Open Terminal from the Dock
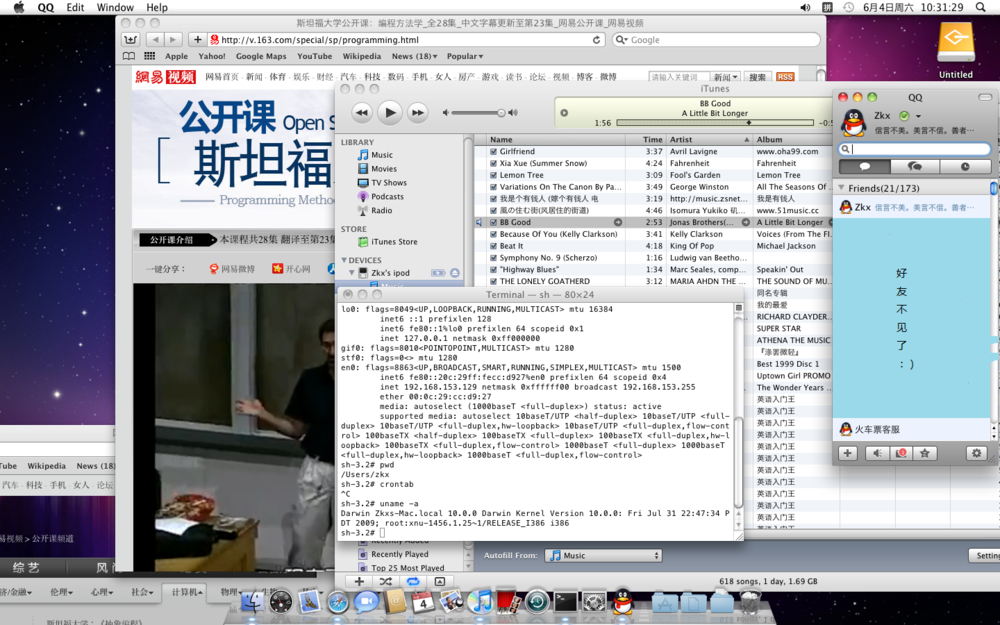 pos(565,601)
